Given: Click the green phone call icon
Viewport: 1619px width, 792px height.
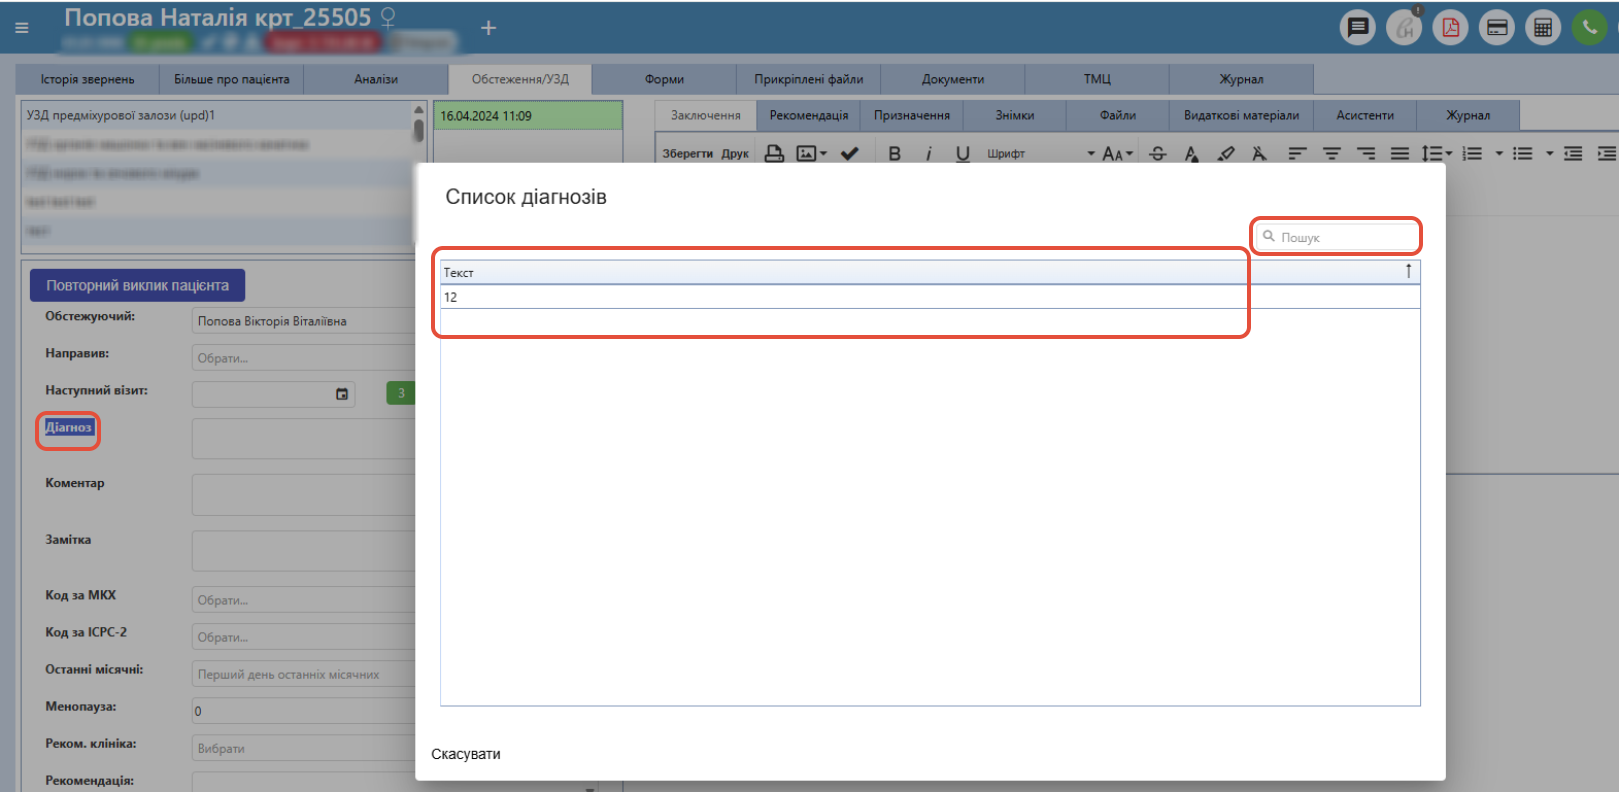Looking at the screenshot, I should point(1589,27).
